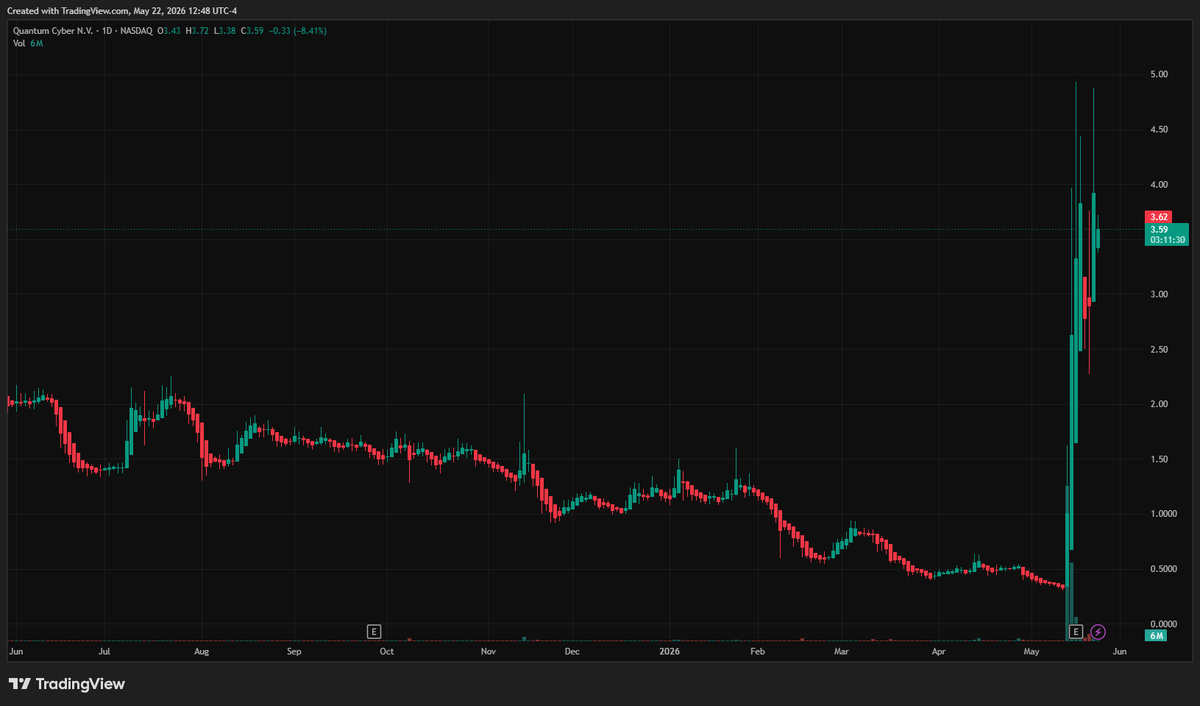Click the earnings E marker near October
1200x706 pixels.
click(374, 631)
